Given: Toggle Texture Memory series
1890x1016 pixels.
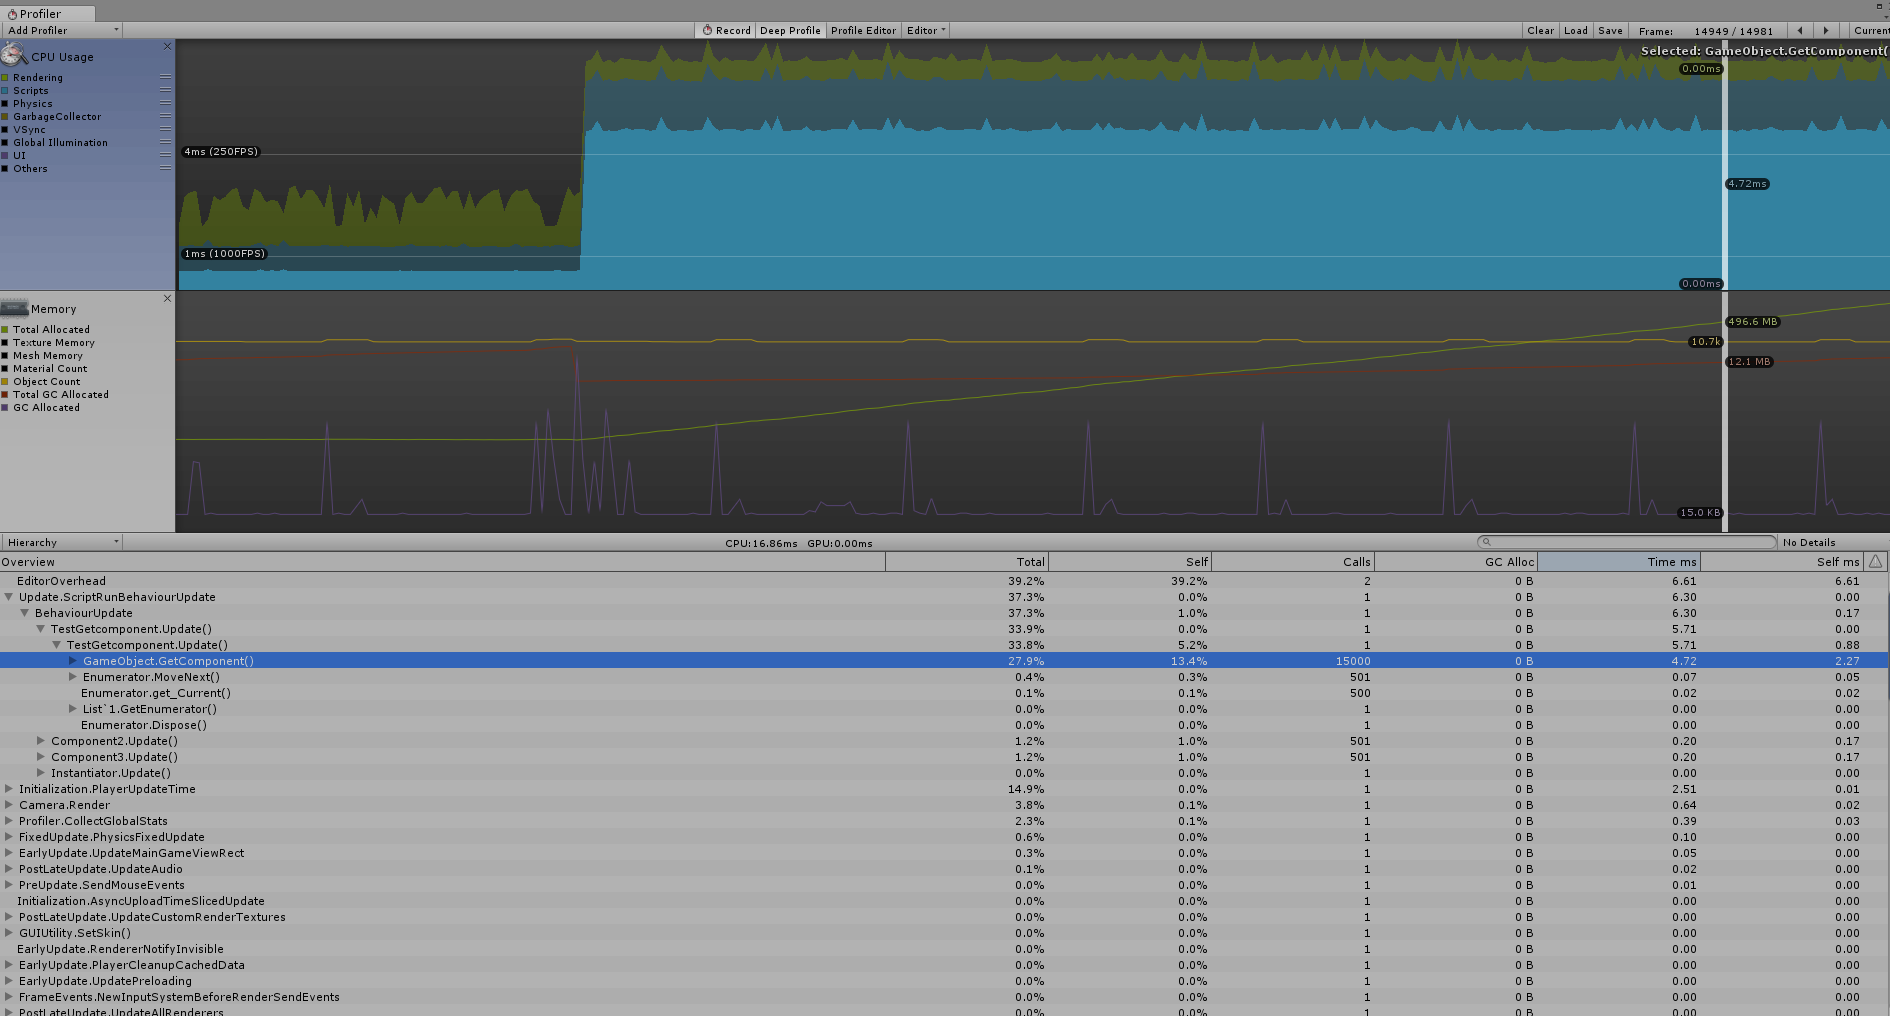Looking at the screenshot, I should pyautogui.click(x=5, y=342).
